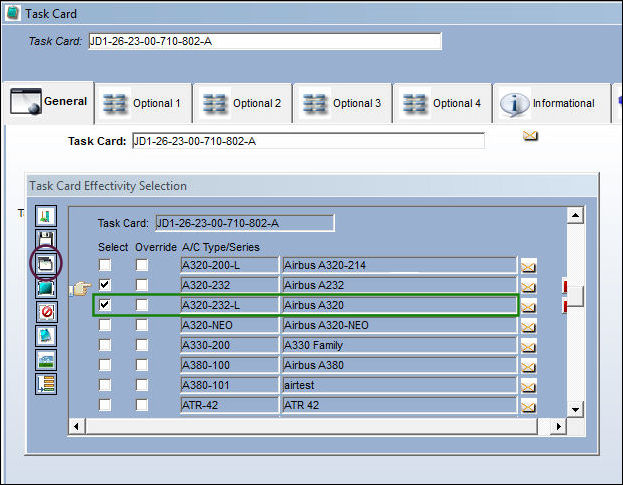
Task: Check Select box for A320-NEO
Action: click(105, 325)
